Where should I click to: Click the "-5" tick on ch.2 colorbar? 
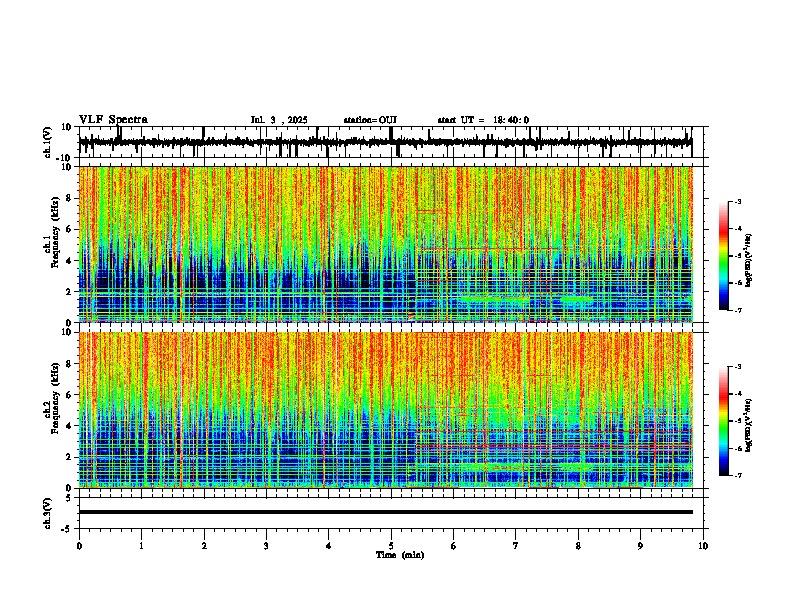(x=737, y=421)
